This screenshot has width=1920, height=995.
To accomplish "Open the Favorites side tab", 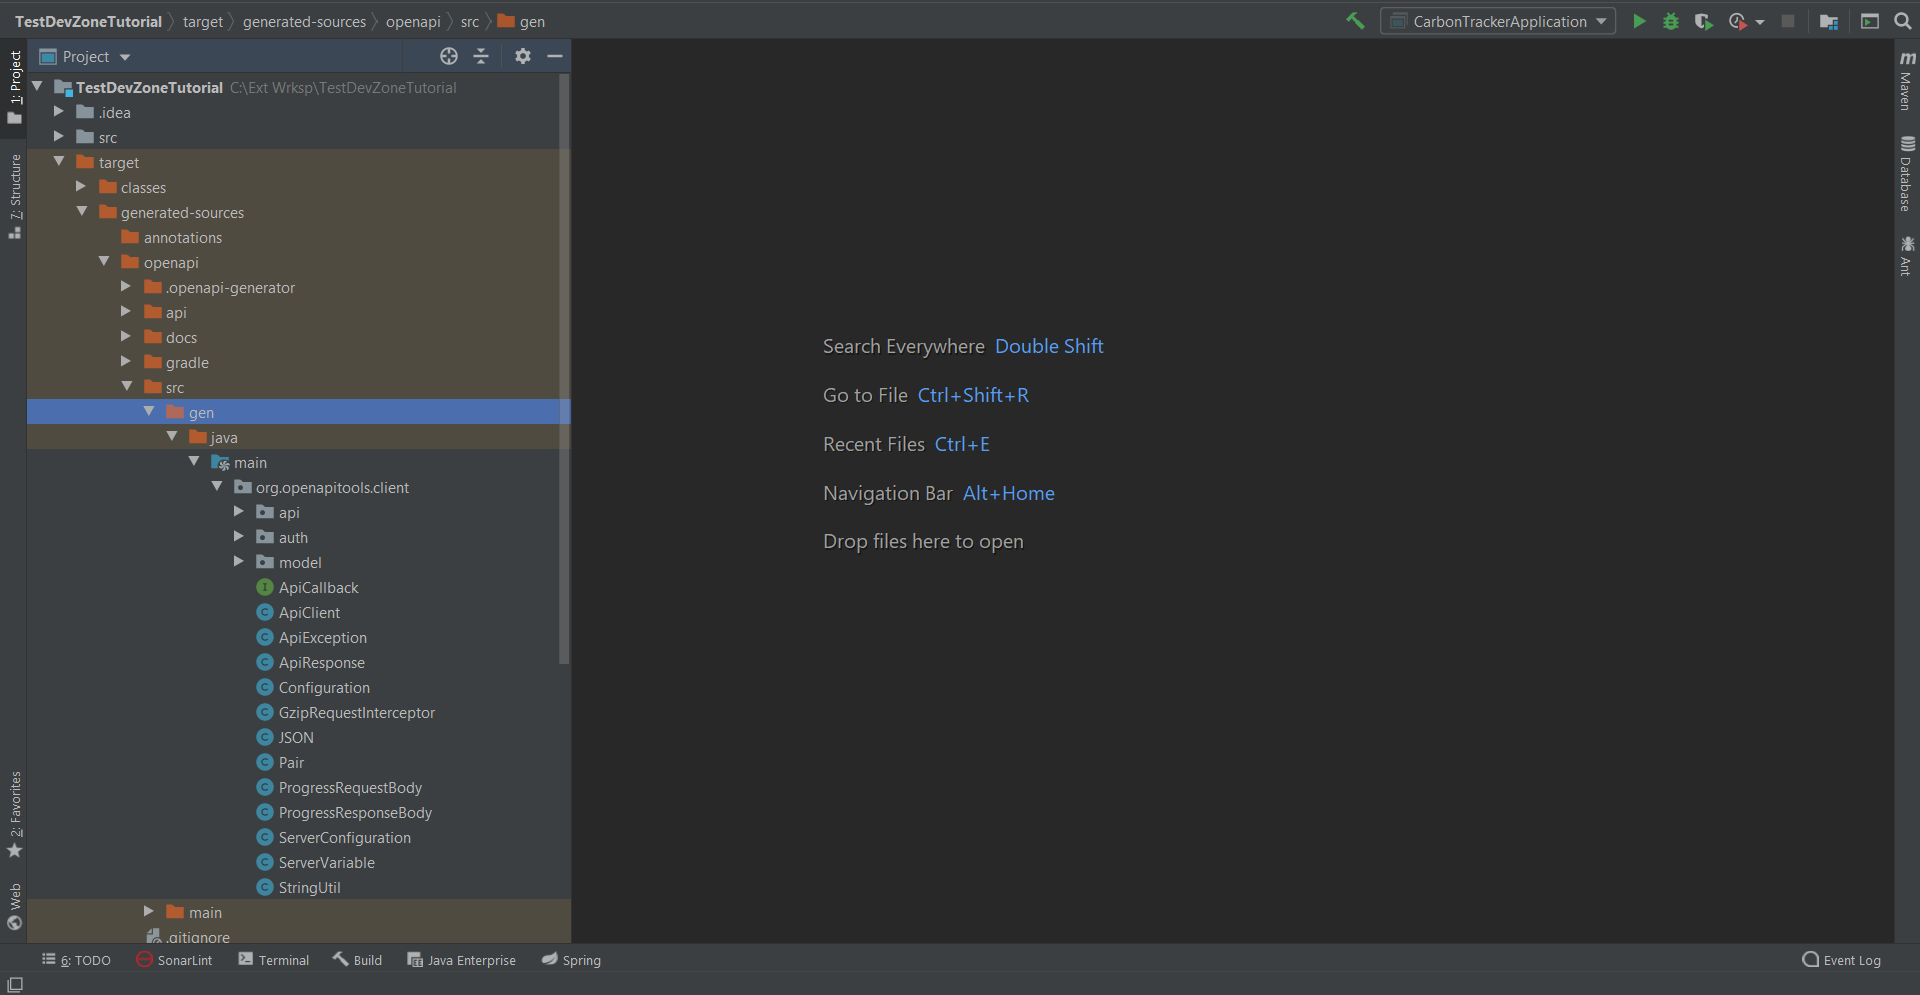I will 15,814.
